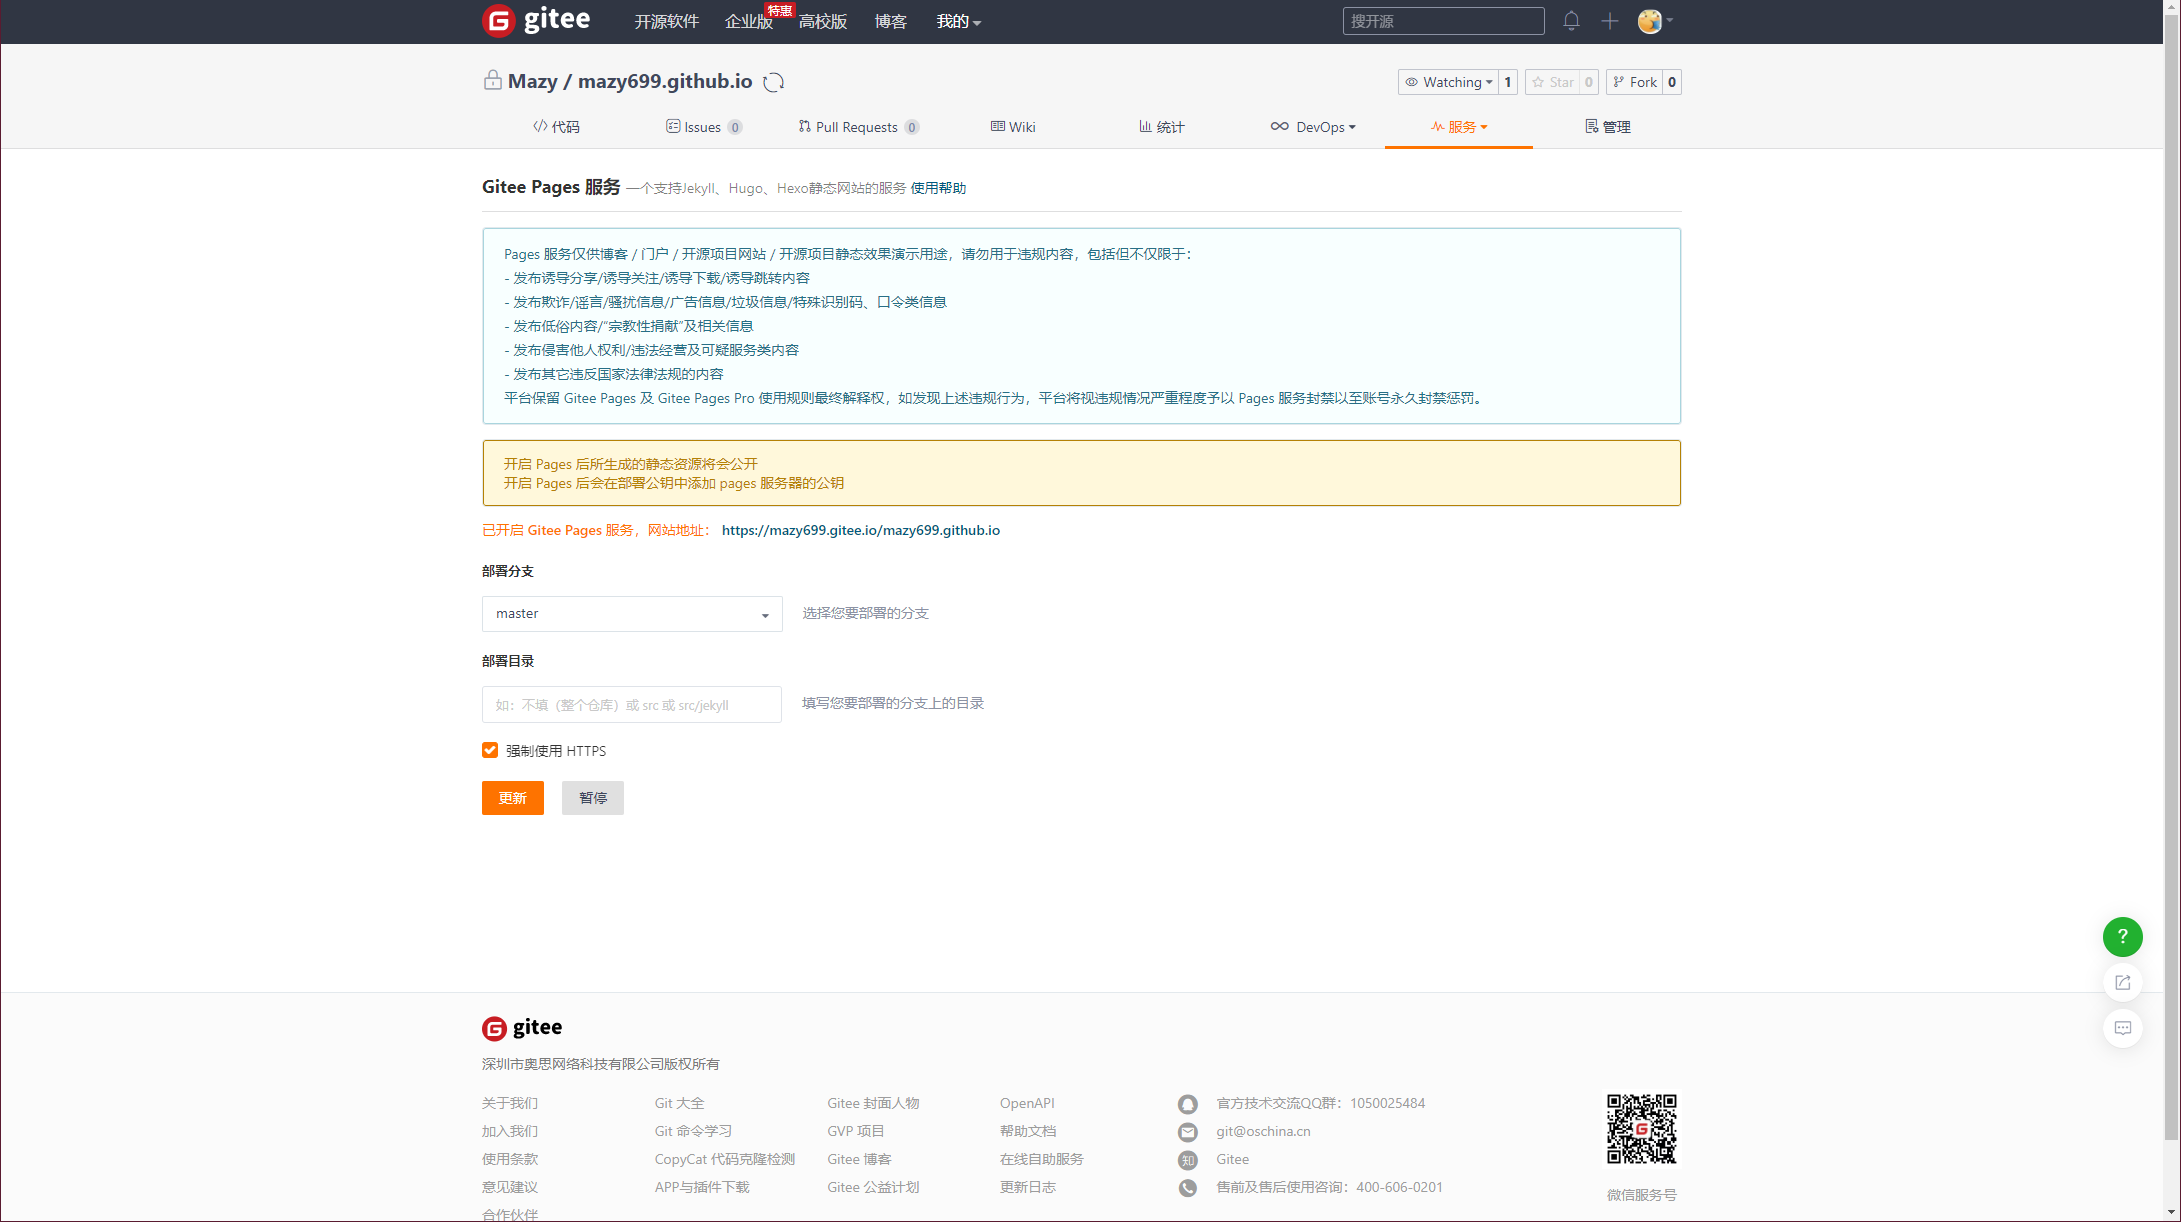Expand the Watching dropdown
This screenshot has width=2181, height=1222.
pyautogui.click(x=1449, y=82)
